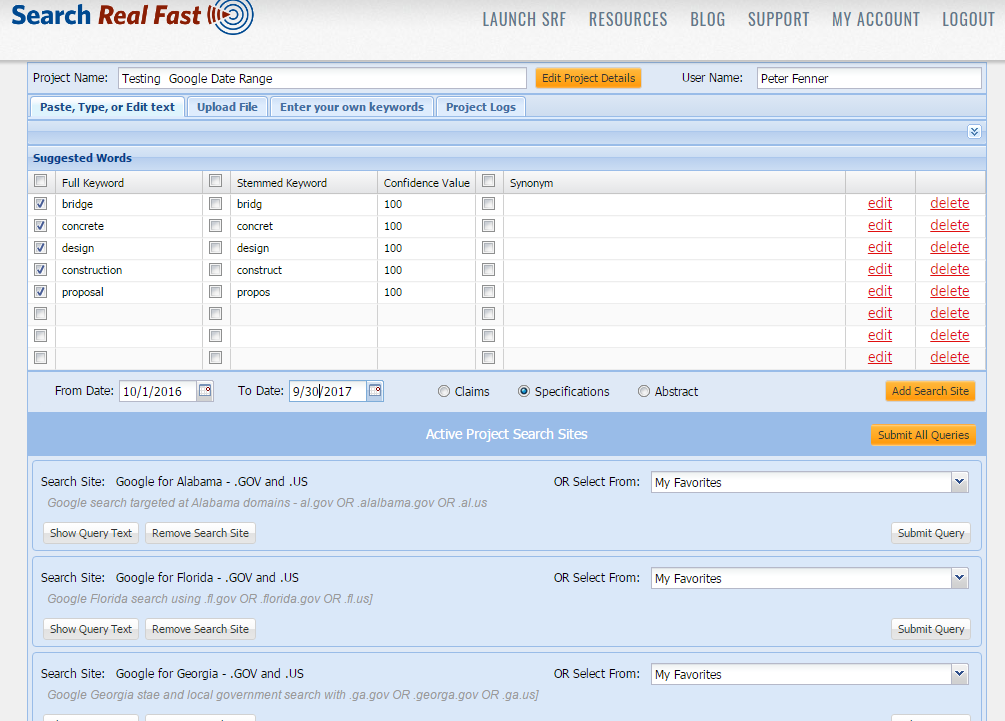The image size is (1005, 721).
Task: Click into the User Name field
Action: (x=869, y=78)
